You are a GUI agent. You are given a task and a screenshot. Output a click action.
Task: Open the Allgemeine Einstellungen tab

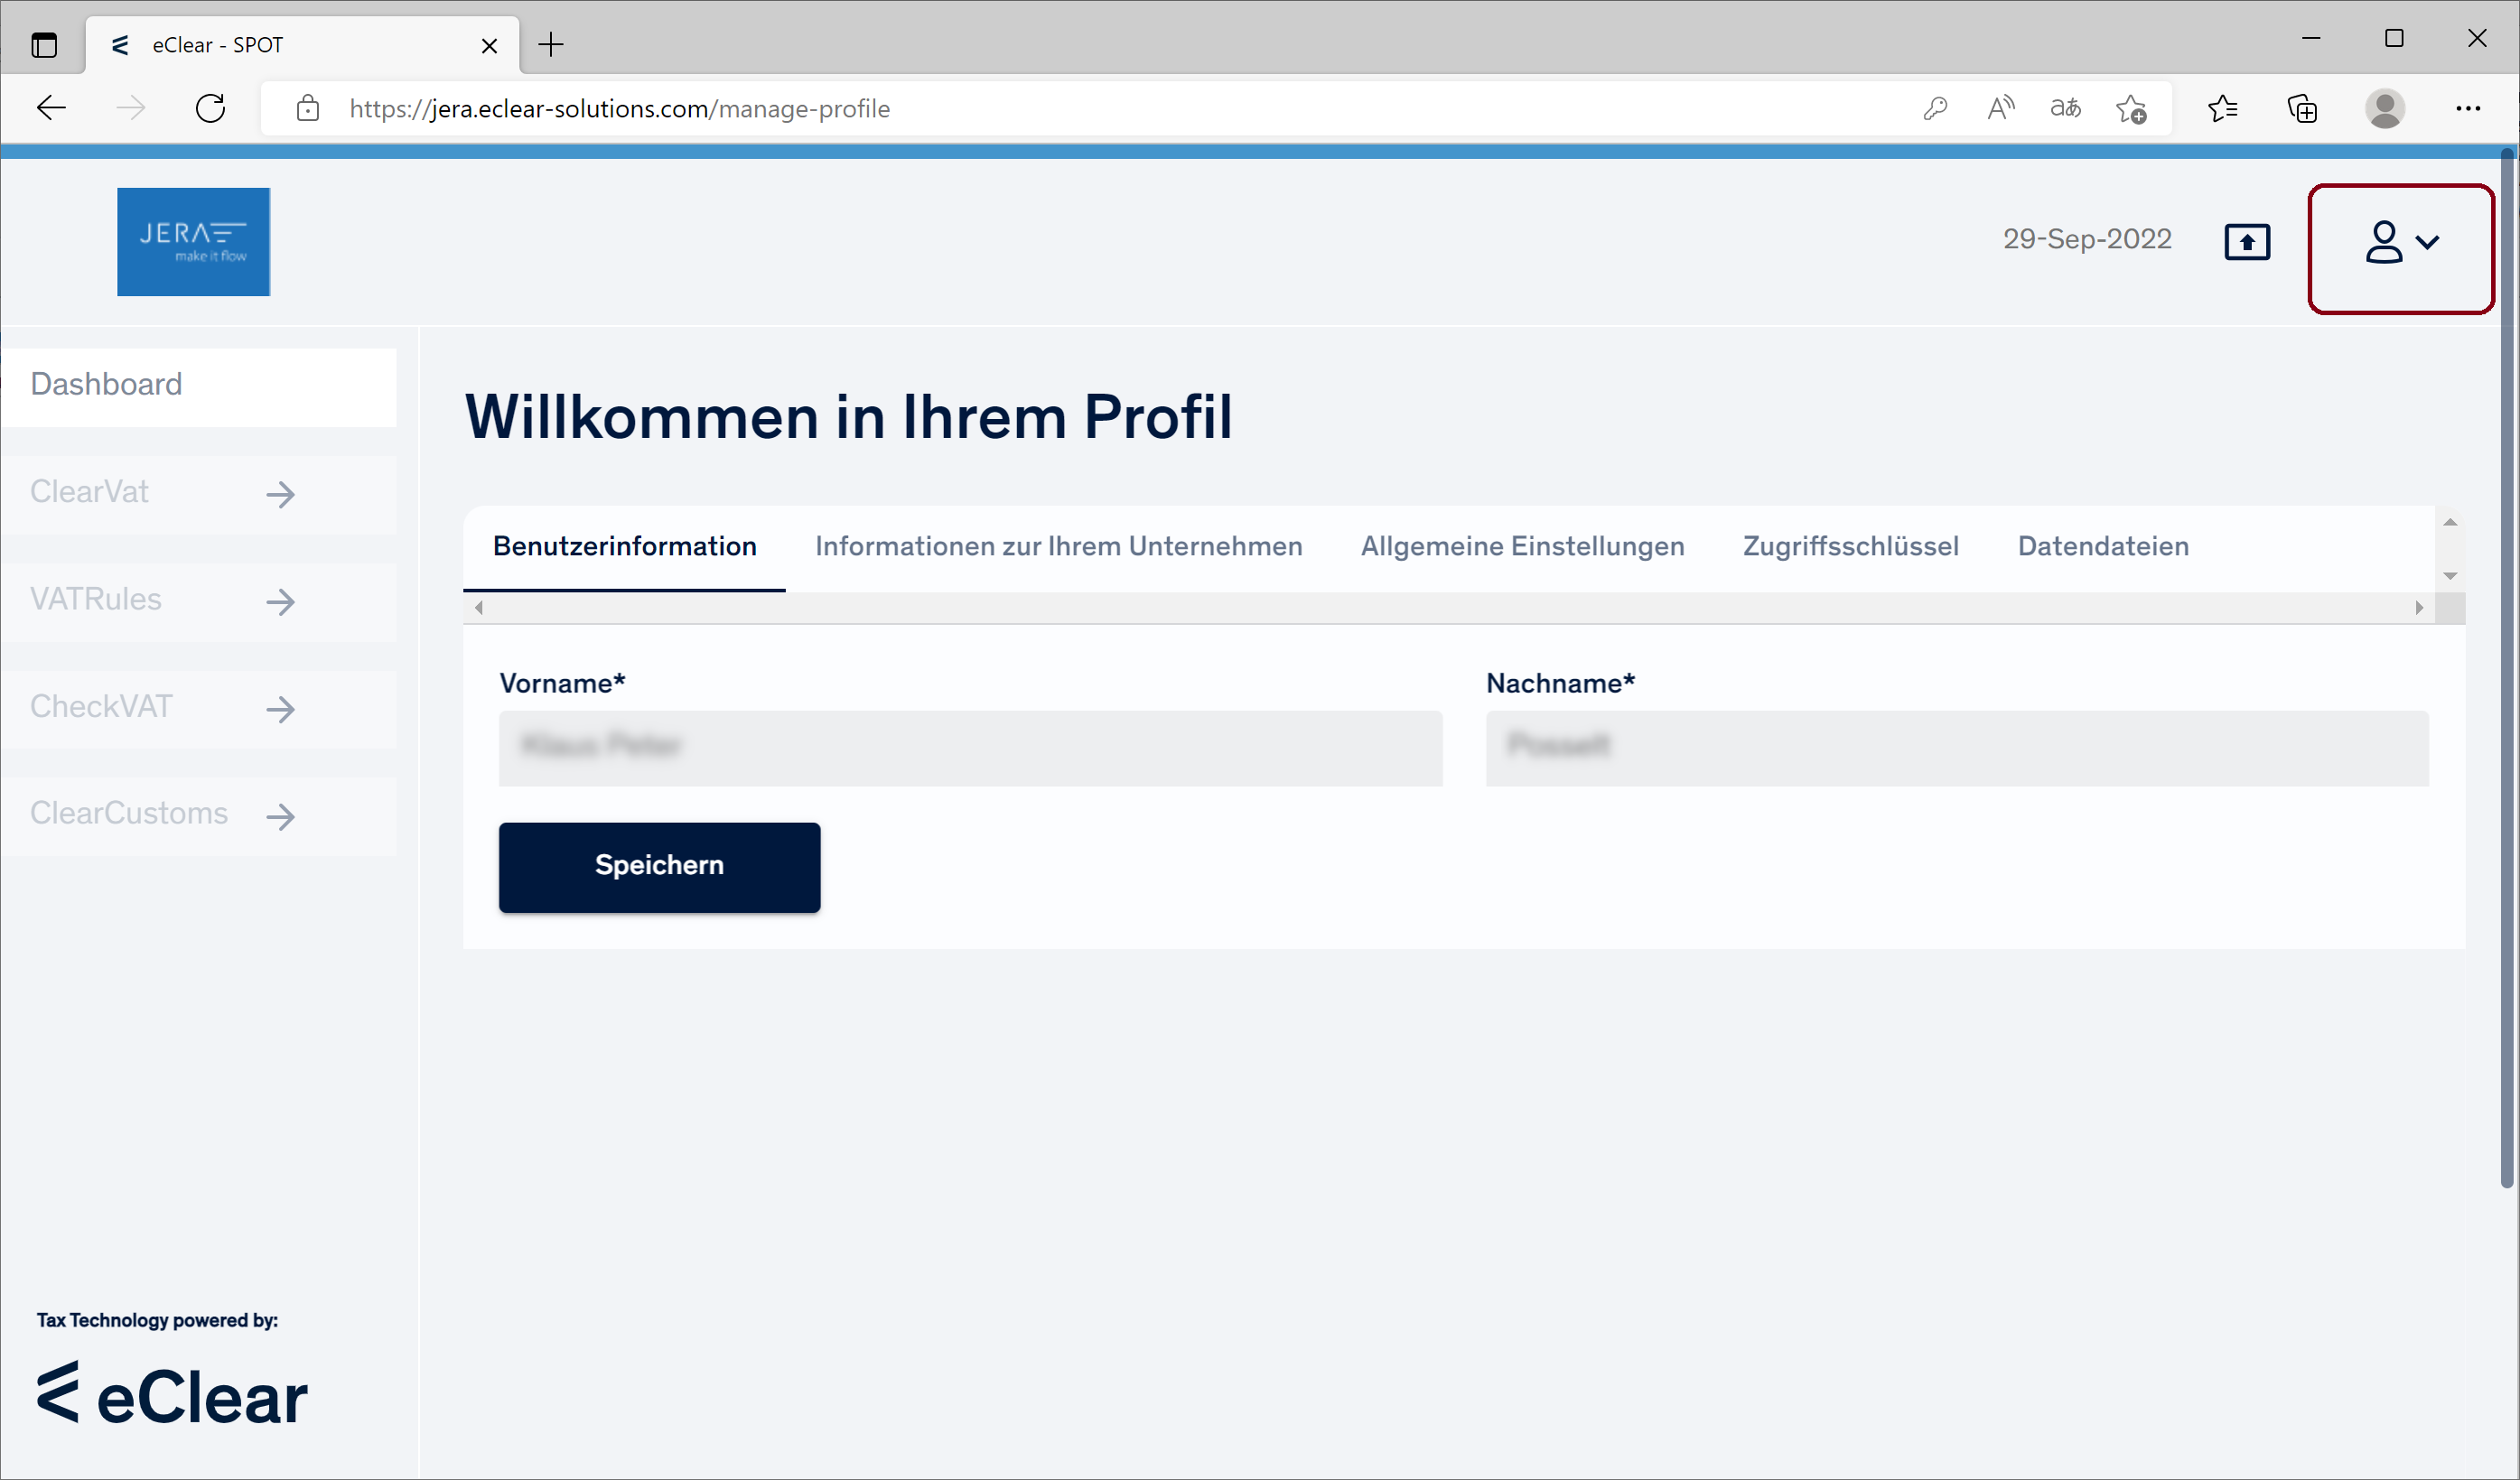click(1522, 546)
